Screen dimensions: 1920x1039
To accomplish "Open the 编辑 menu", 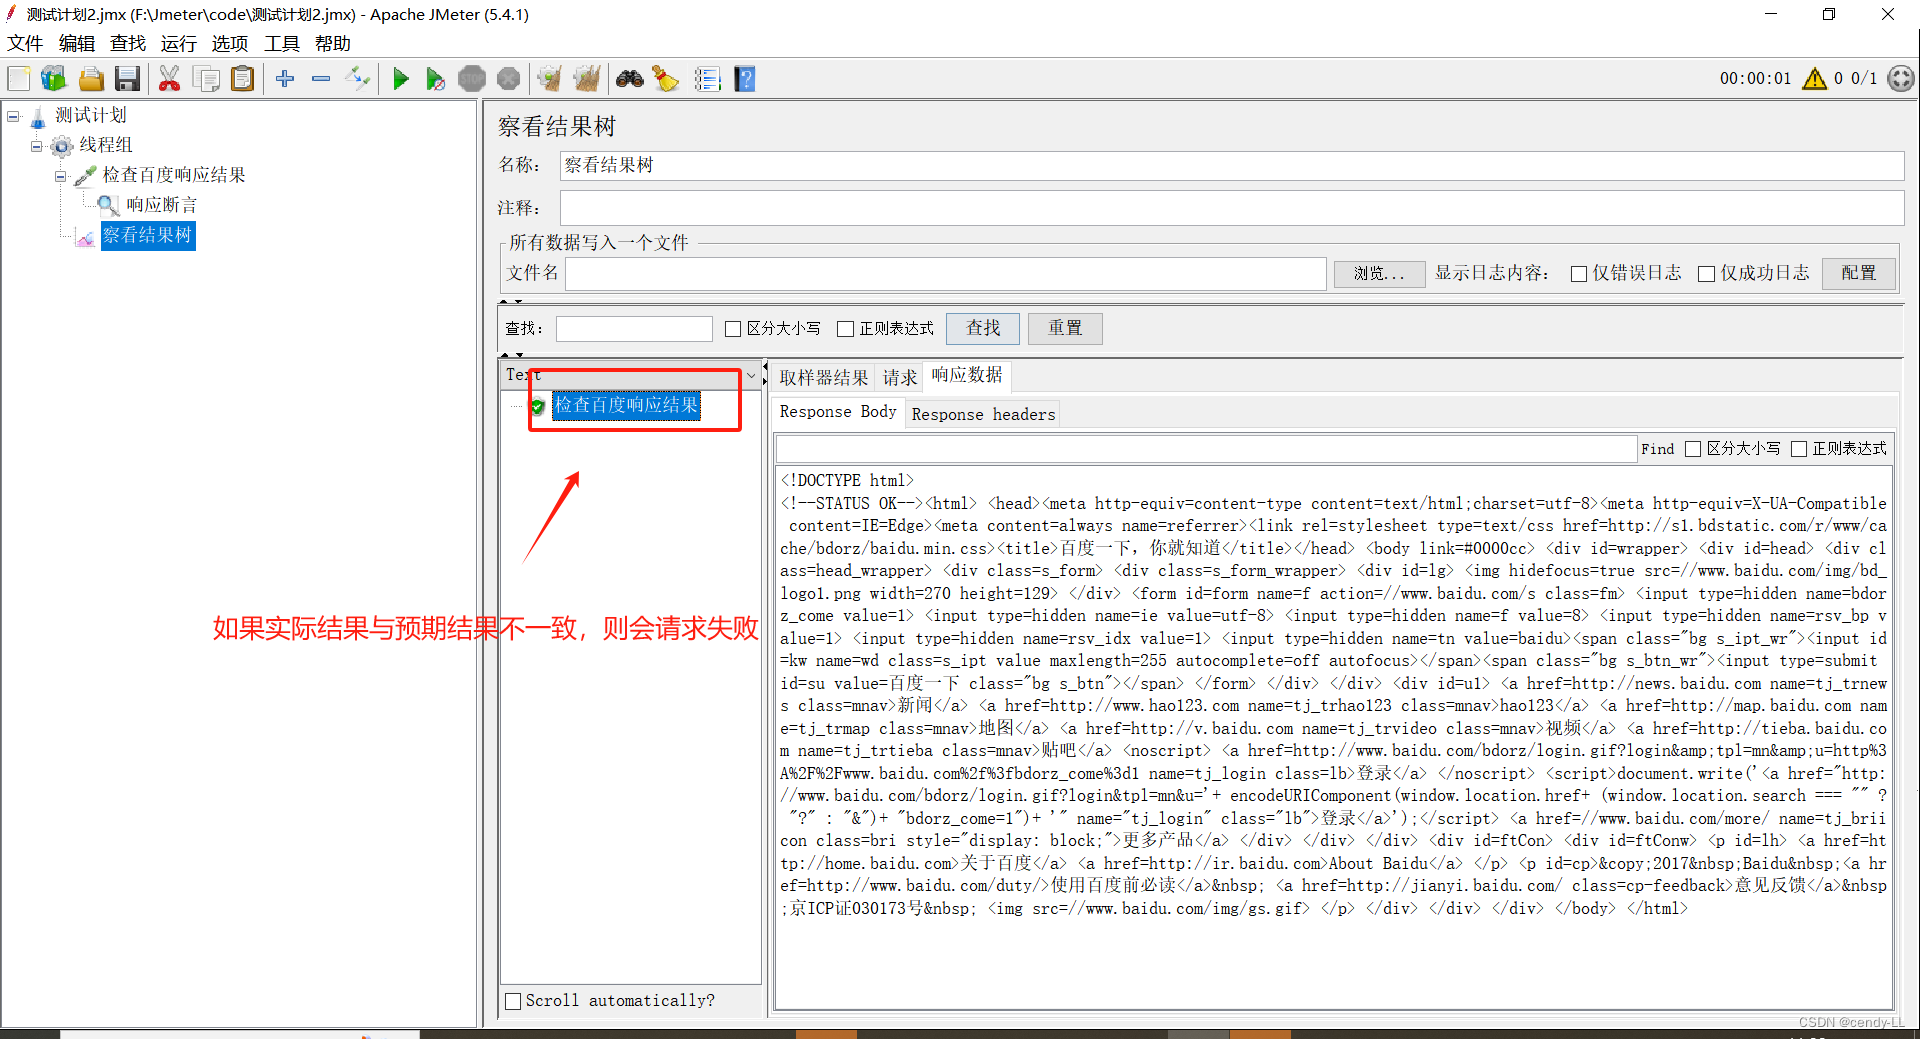I will (x=77, y=43).
